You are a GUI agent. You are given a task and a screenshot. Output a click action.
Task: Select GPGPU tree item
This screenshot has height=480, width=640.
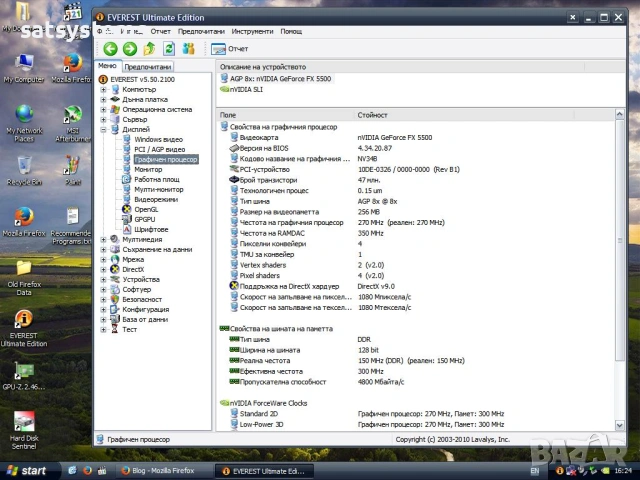[144, 220]
